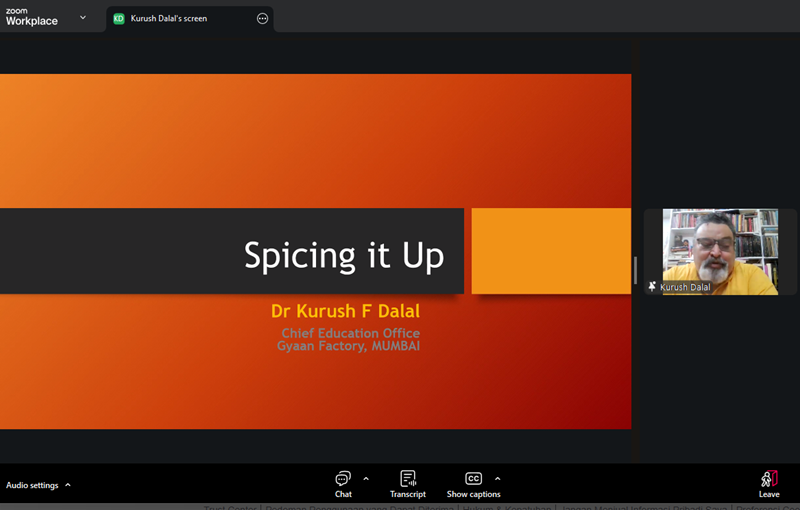800x510 pixels.
Task: Select Kurush Dalal's screen tab
Action: point(190,19)
